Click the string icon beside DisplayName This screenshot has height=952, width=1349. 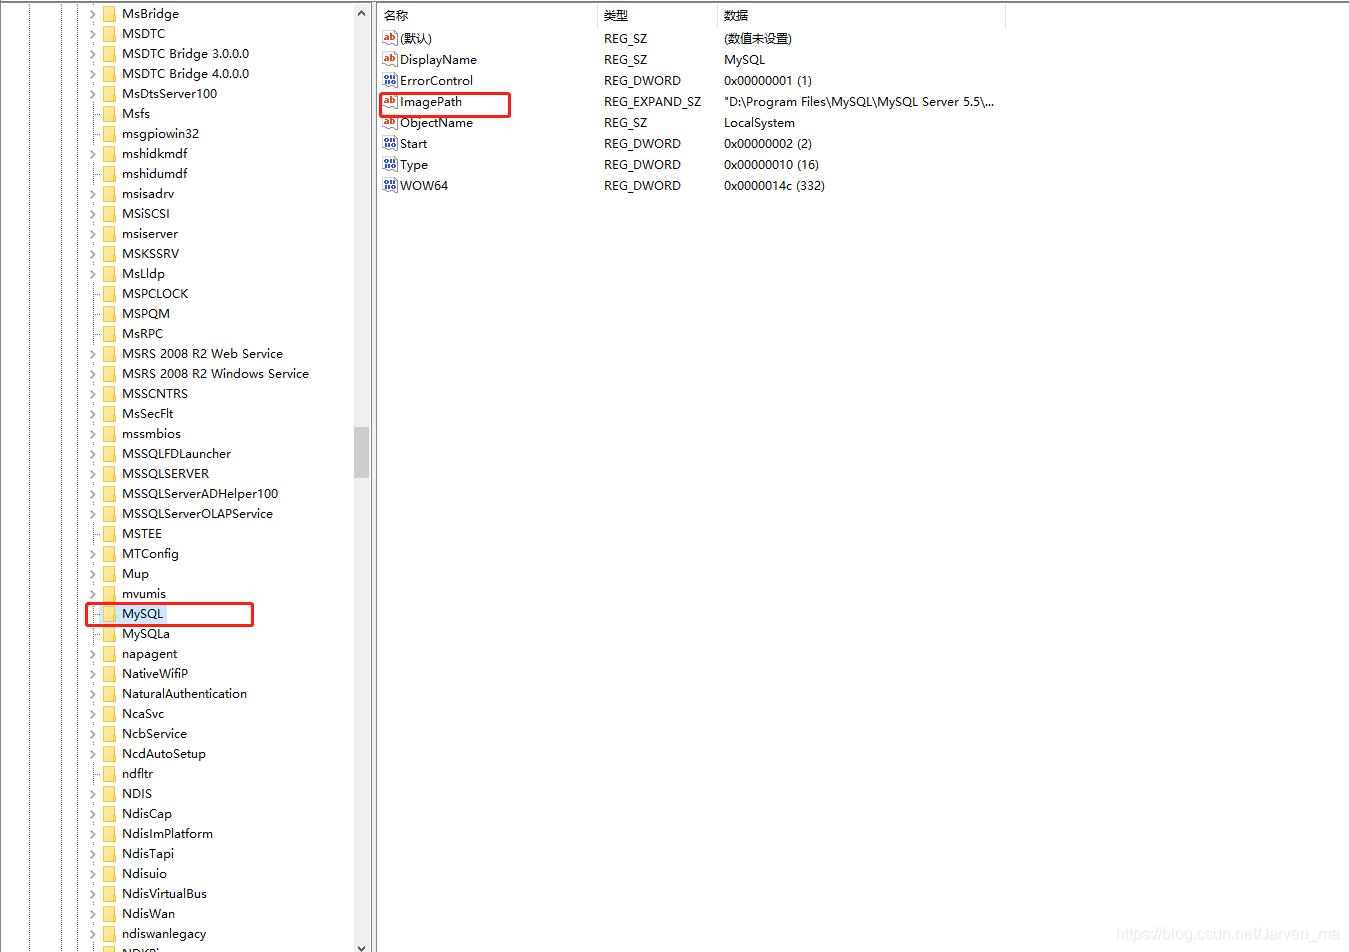[389, 59]
